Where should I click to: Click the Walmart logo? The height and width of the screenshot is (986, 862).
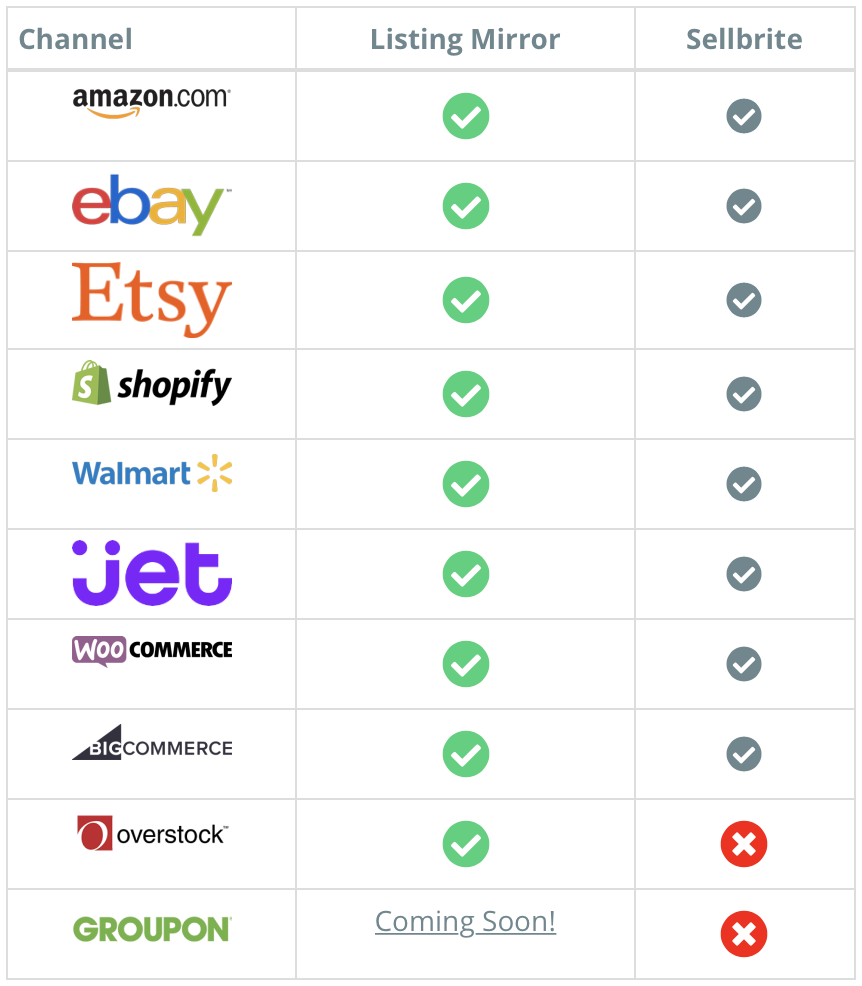pos(152,473)
